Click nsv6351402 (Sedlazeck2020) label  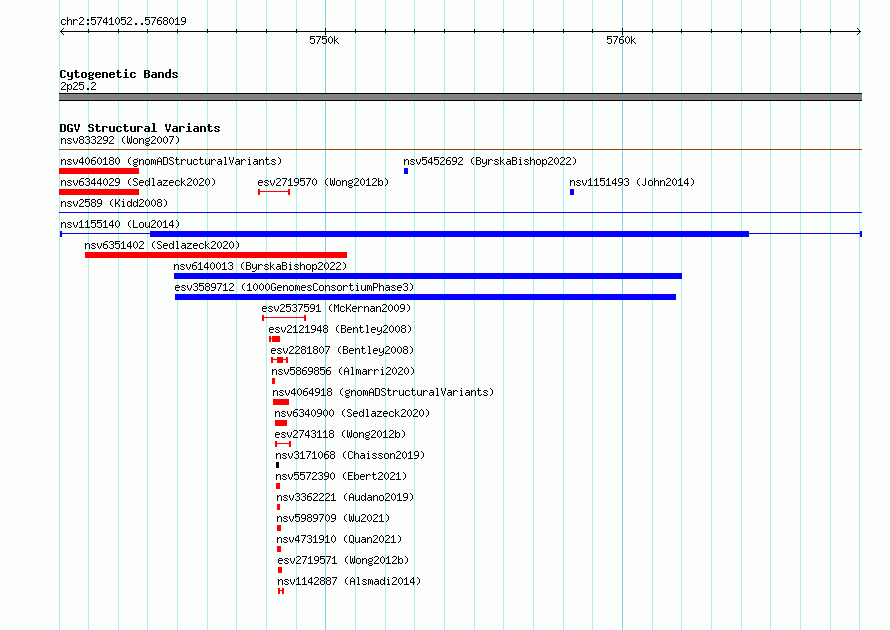pyautogui.click(x=162, y=245)
